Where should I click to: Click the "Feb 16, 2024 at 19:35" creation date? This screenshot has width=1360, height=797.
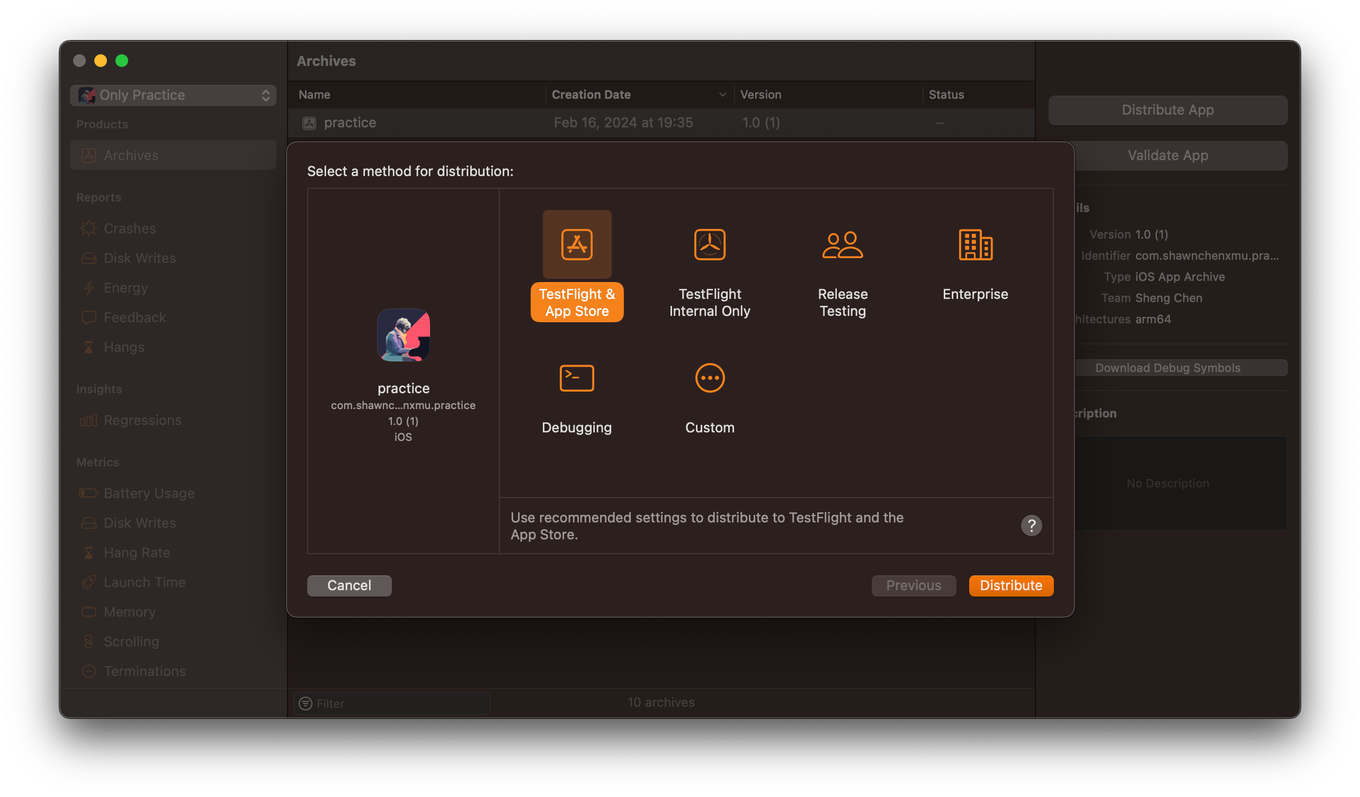623,123
